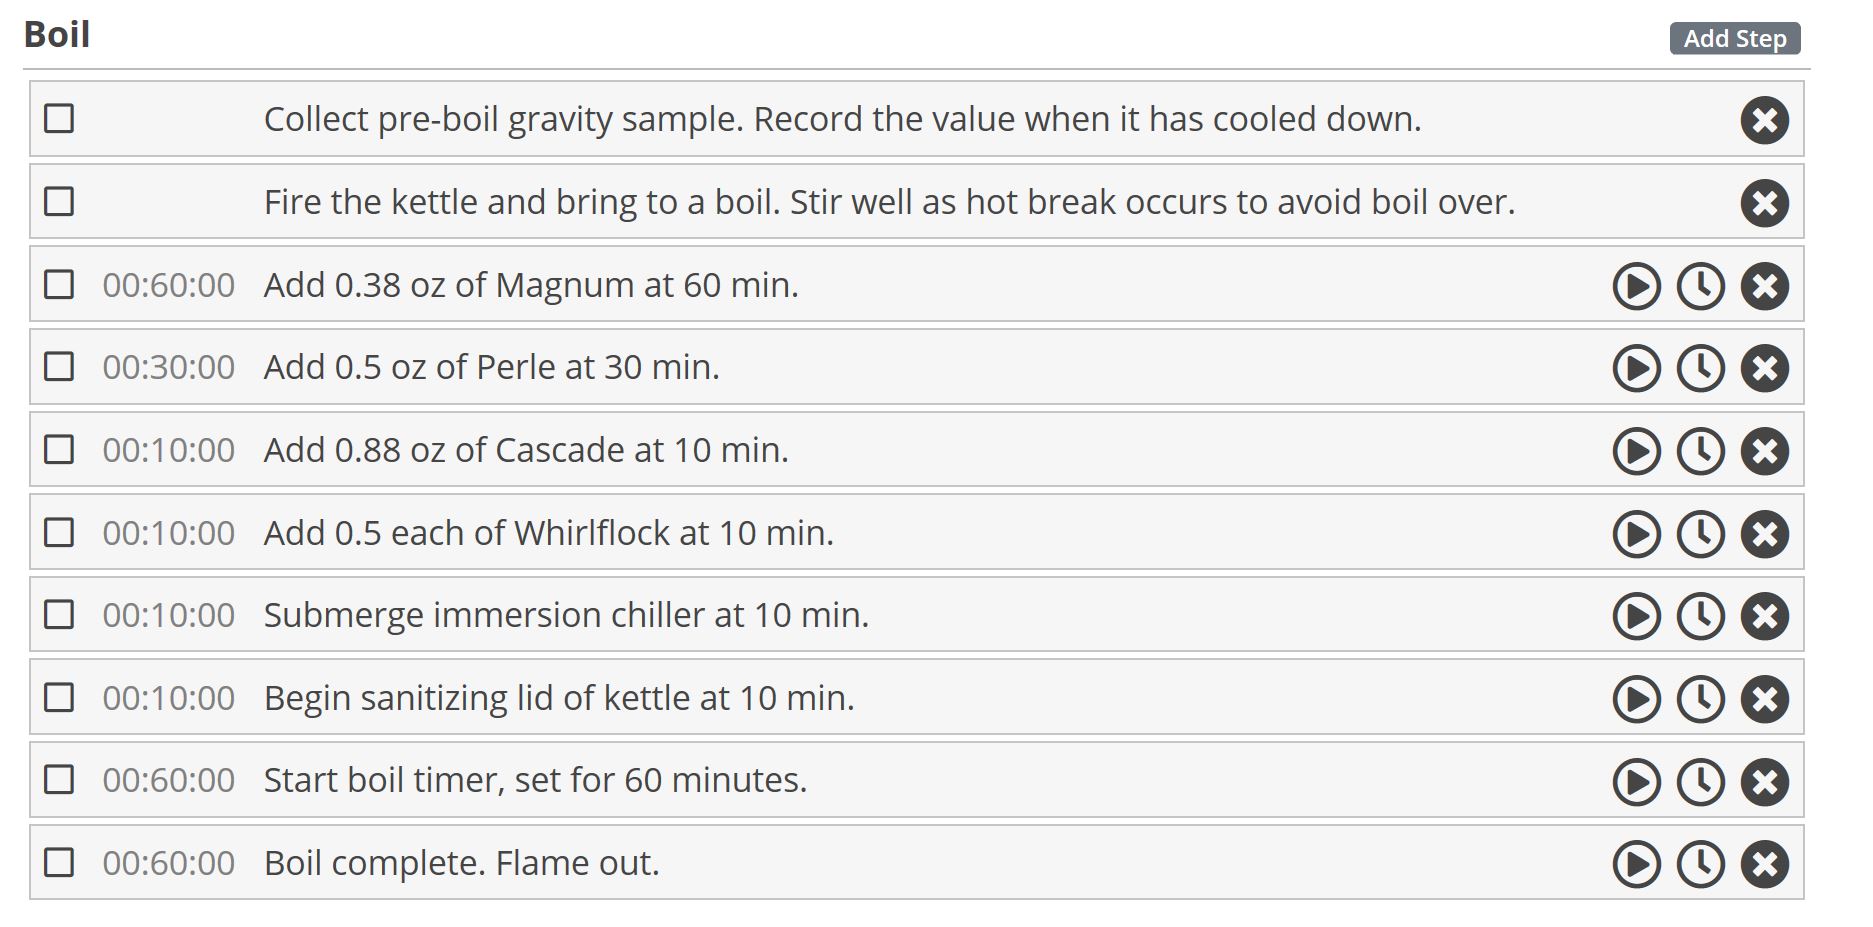Check the 'Boil complete. Flame out.' box
Screen dimensions: 1873x927
click(x=59, y=863)
